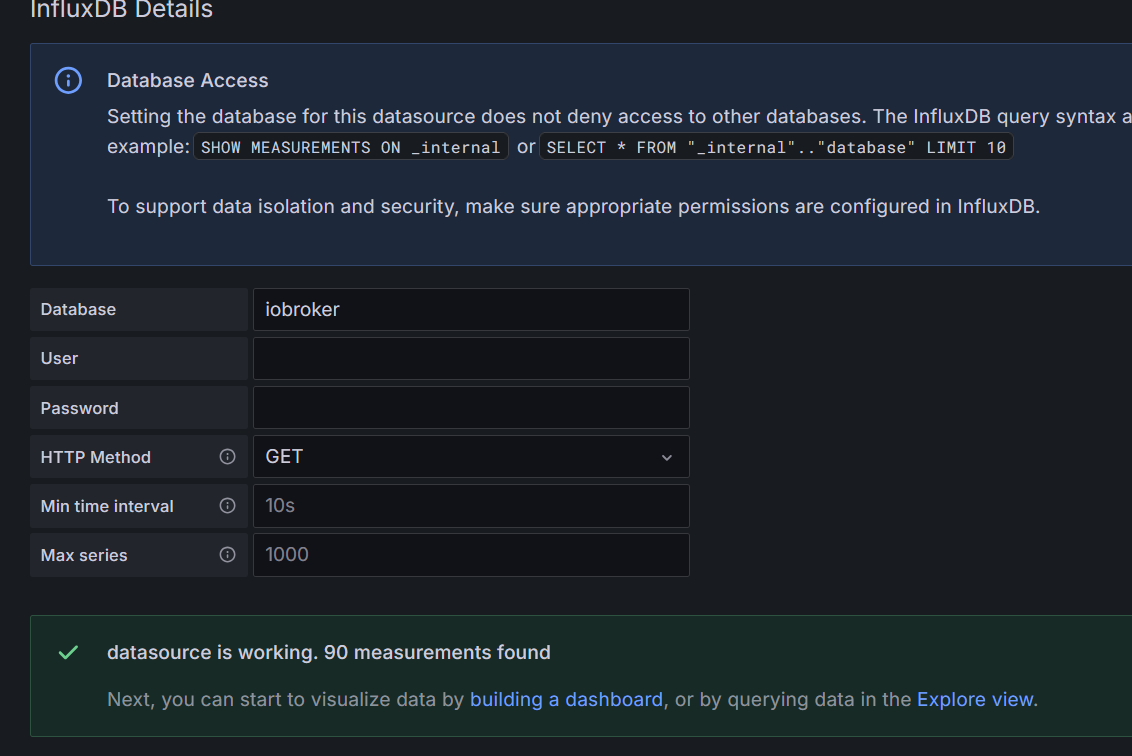Open the 'Explore view' link
The width and height of the screenshot is (1132, 756).
pyautogui.click(x=975, y=700)
